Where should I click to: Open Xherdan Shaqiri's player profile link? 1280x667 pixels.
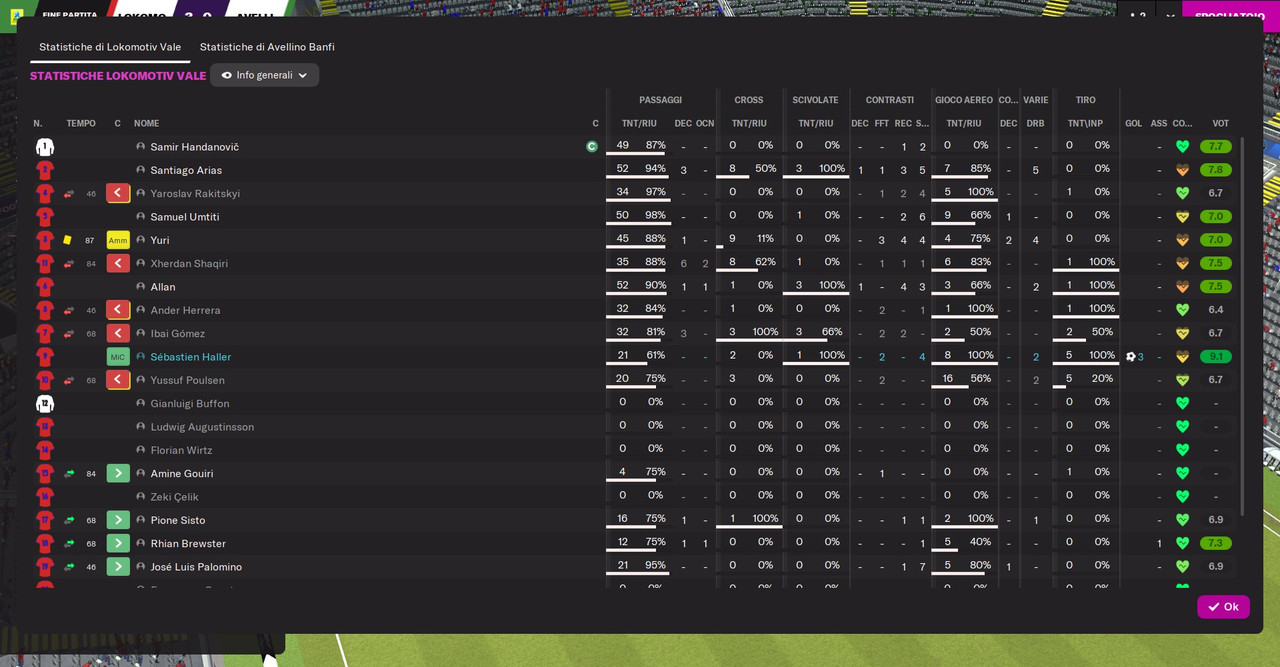click(x=189, y=264)
